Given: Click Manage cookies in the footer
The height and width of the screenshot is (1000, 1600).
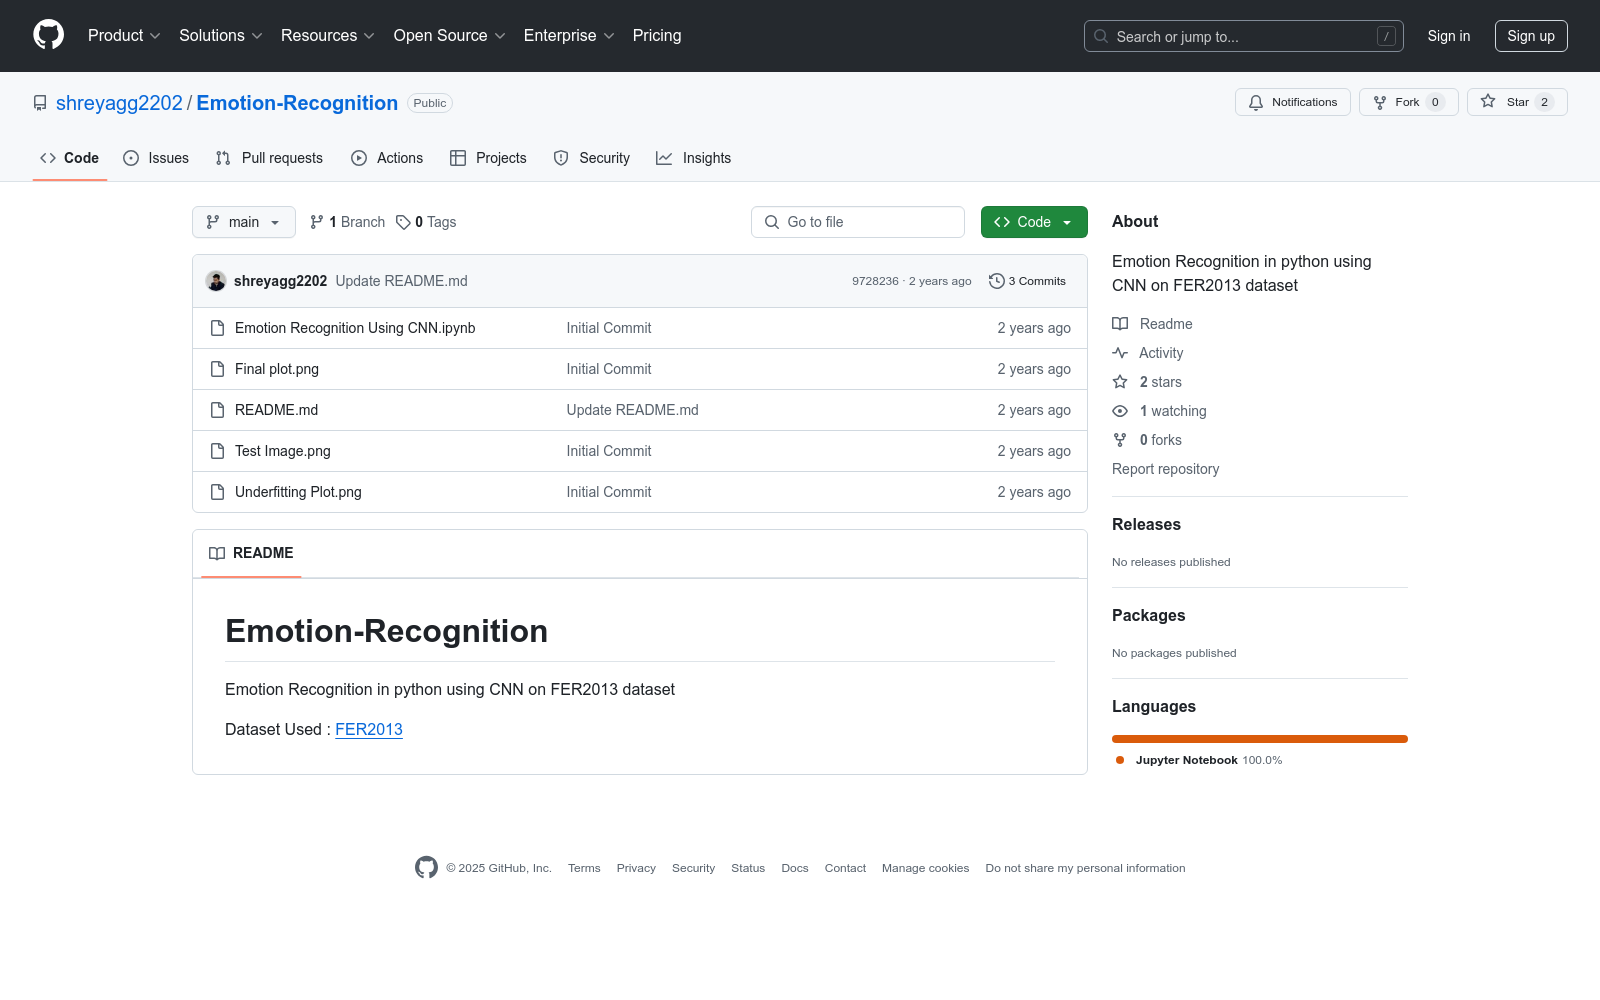Looking at the screenshot, I should 925,868.
